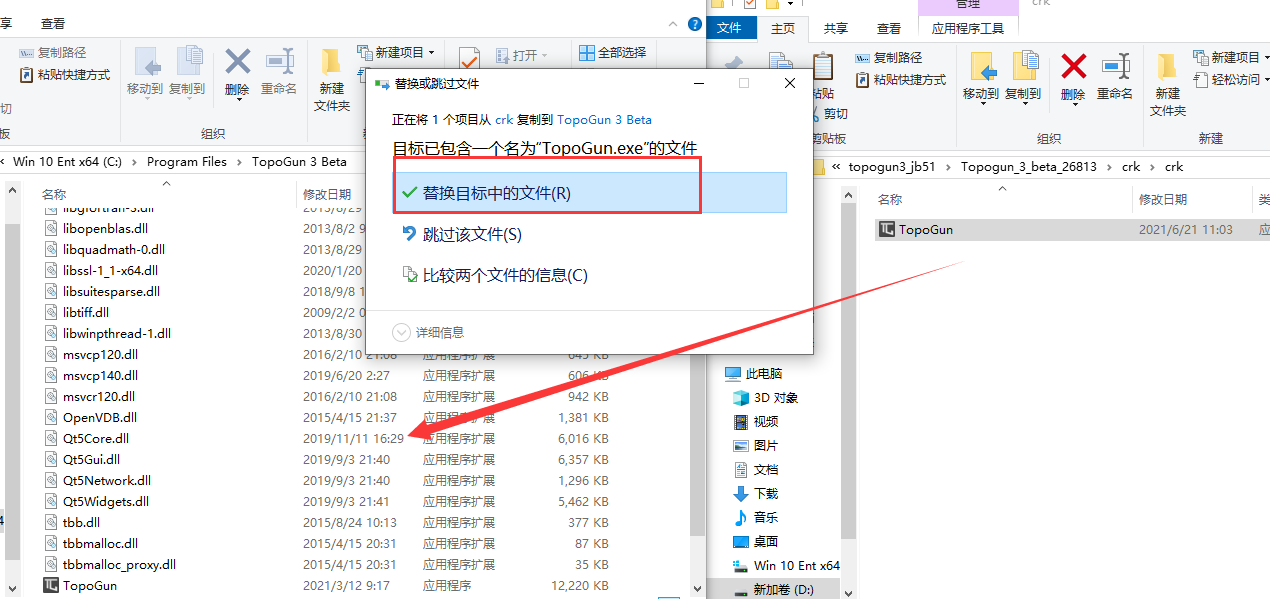Click Rename (重命名) icon in crk window
Viewport: 1270px width, 599px height.
[x=1115, y=76]
